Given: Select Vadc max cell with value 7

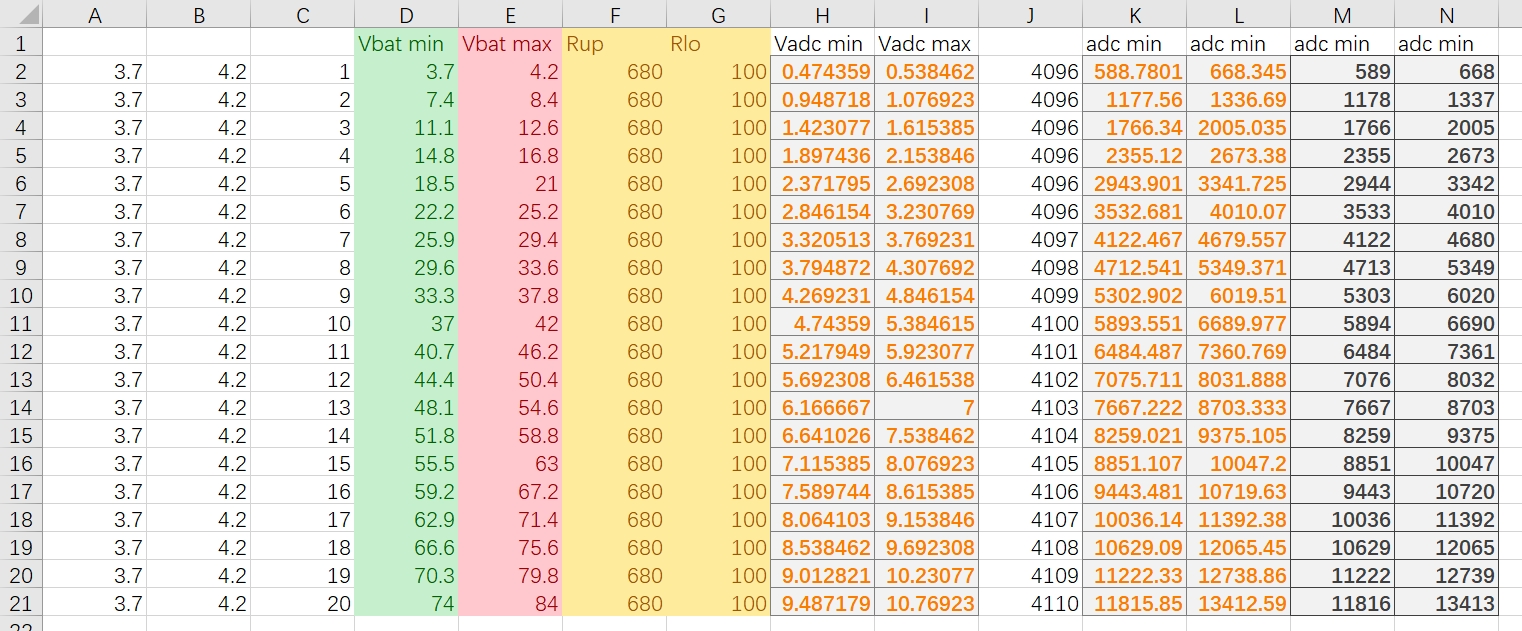Looking at the screenshot, I should click(927, 408).
